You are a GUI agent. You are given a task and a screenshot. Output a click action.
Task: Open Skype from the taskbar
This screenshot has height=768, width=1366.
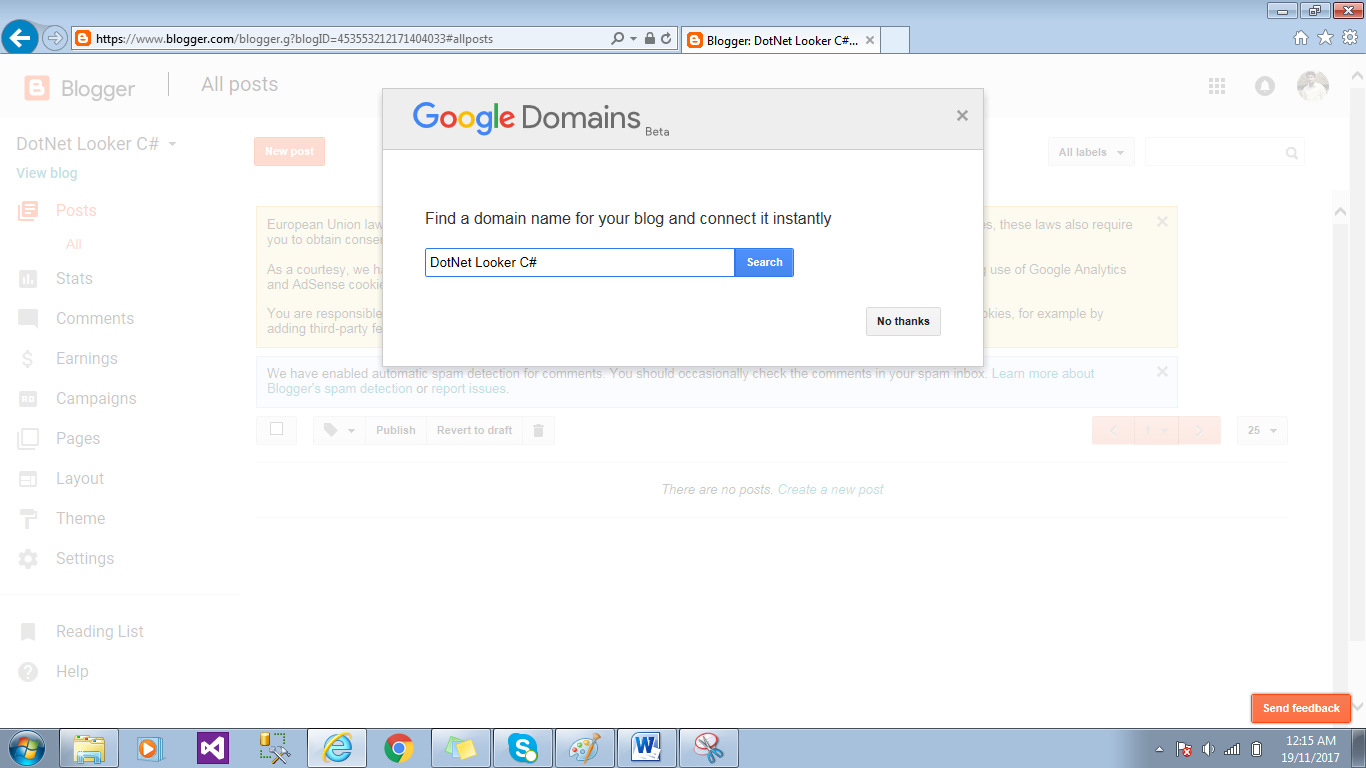(x=522, y=748)
